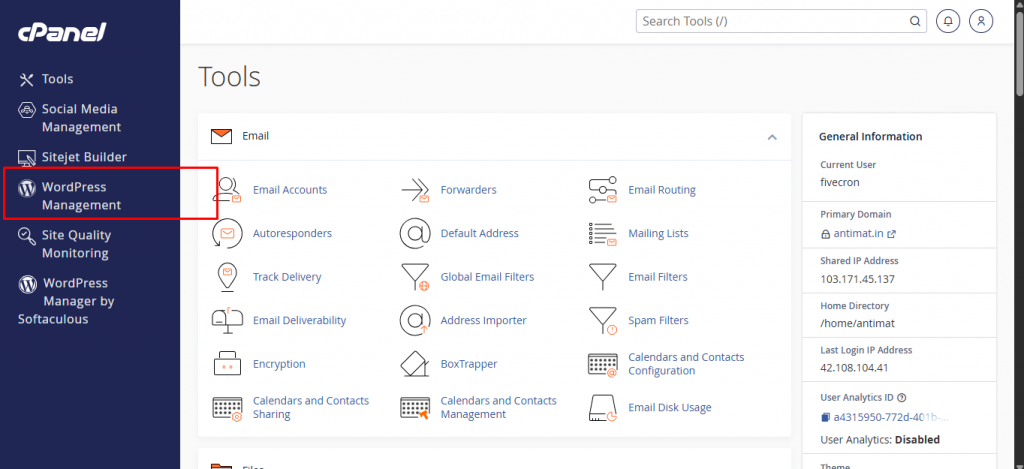Open the Email Disk Usage link
The width and height of the screenshot is (1024, 469).
pyautogui.click(x=669, y=408)
